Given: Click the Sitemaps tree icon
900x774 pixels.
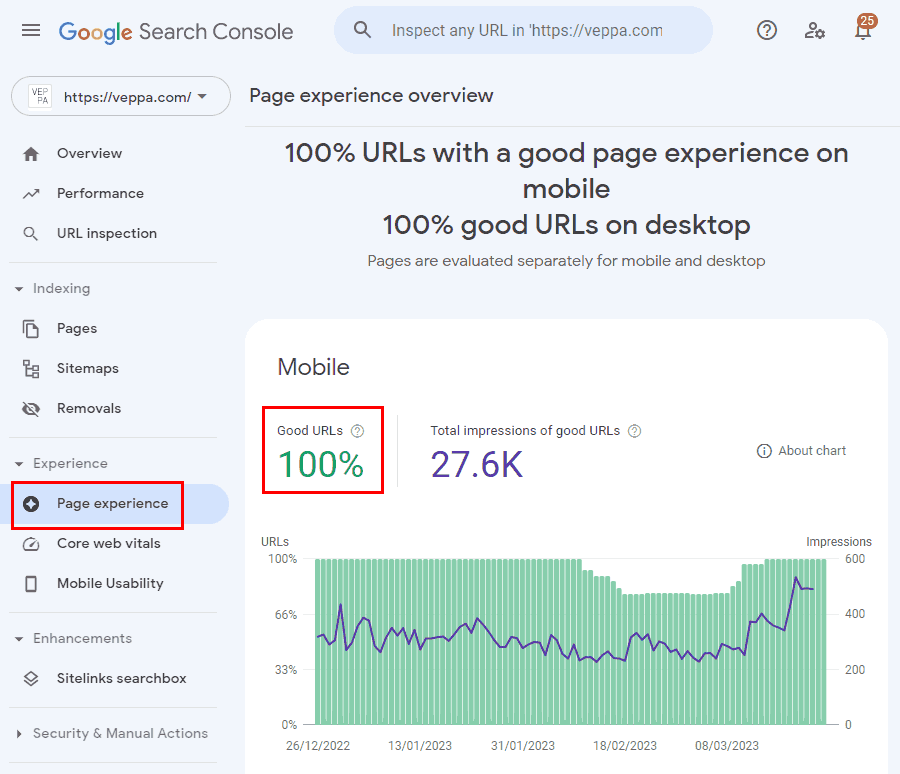Looking at the screenshot, I should coord(31,369).
